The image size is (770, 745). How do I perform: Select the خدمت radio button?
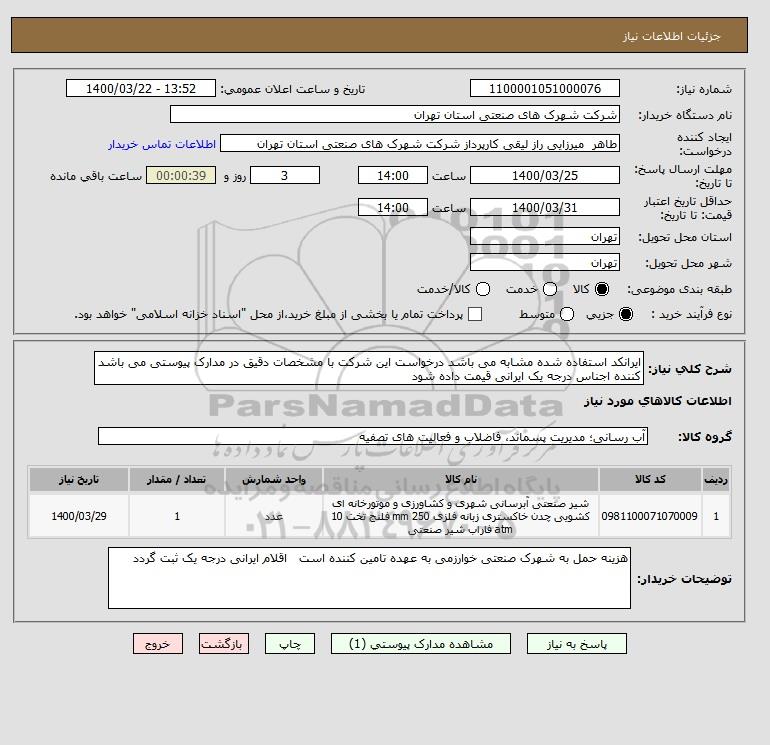550,289
